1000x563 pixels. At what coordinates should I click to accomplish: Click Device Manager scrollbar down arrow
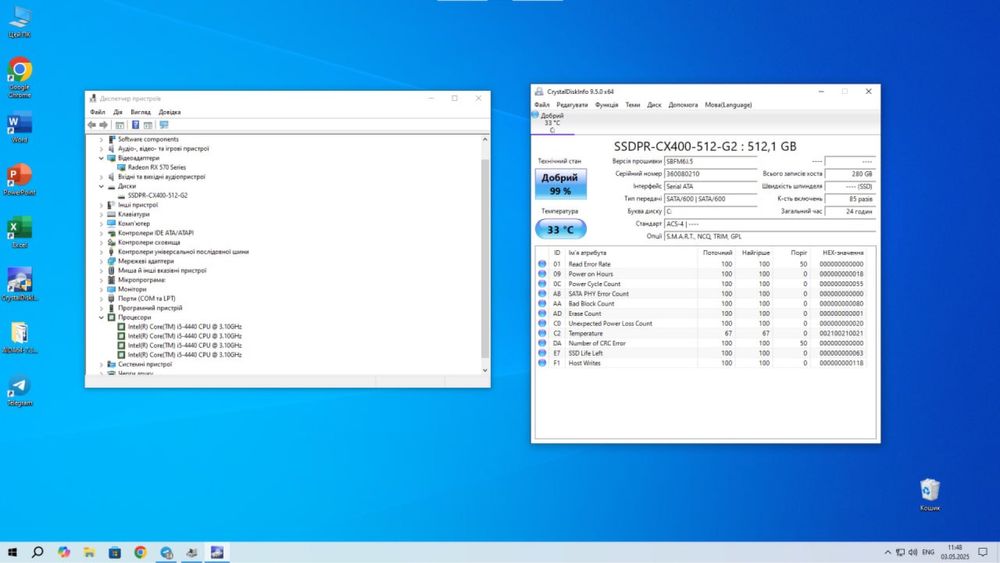tap(485, 370)
